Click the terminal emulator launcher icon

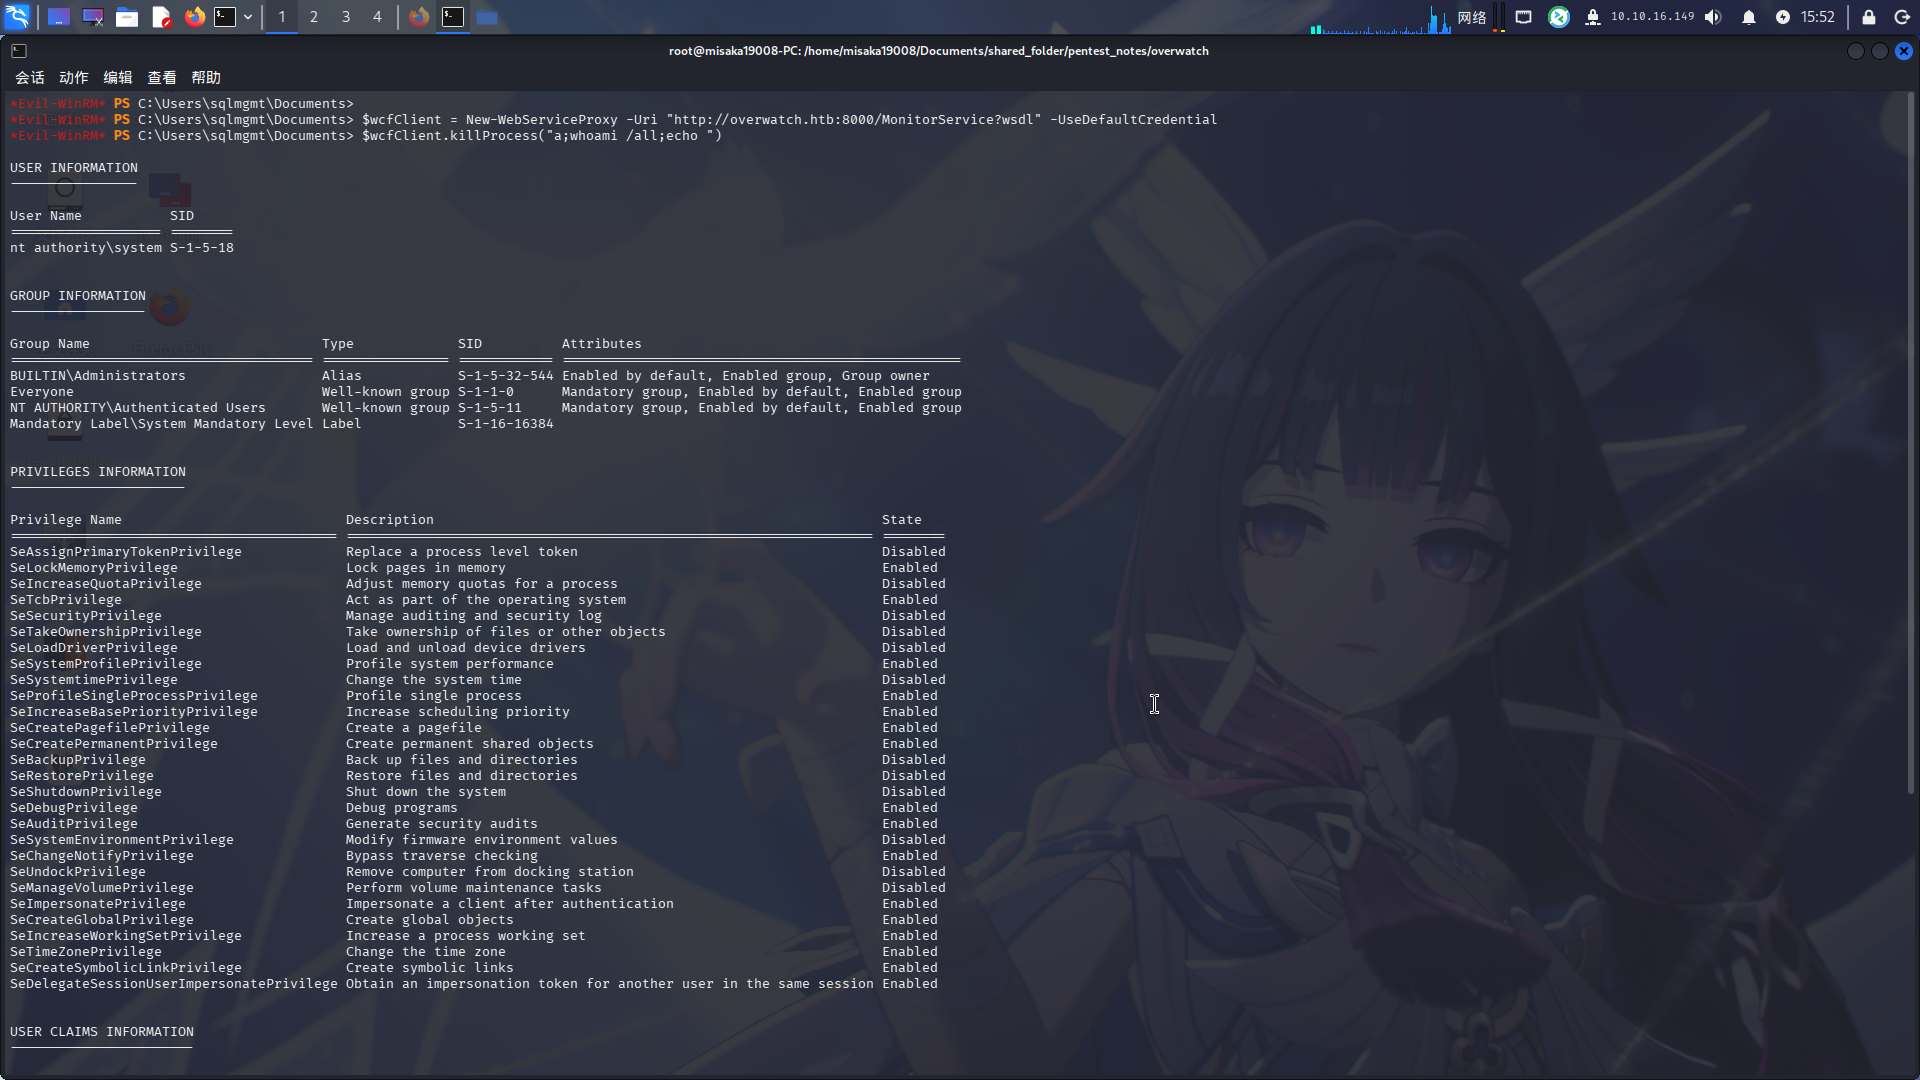(x=225, y=17)
